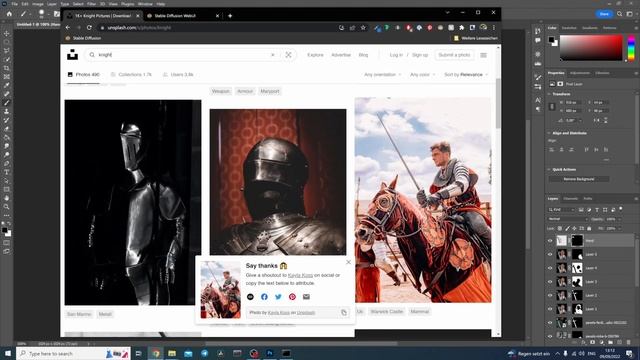This screenshot has height=360, width=640.
Task: Open Photoshop search icon at top right
Action: click(x=619, y=14)
